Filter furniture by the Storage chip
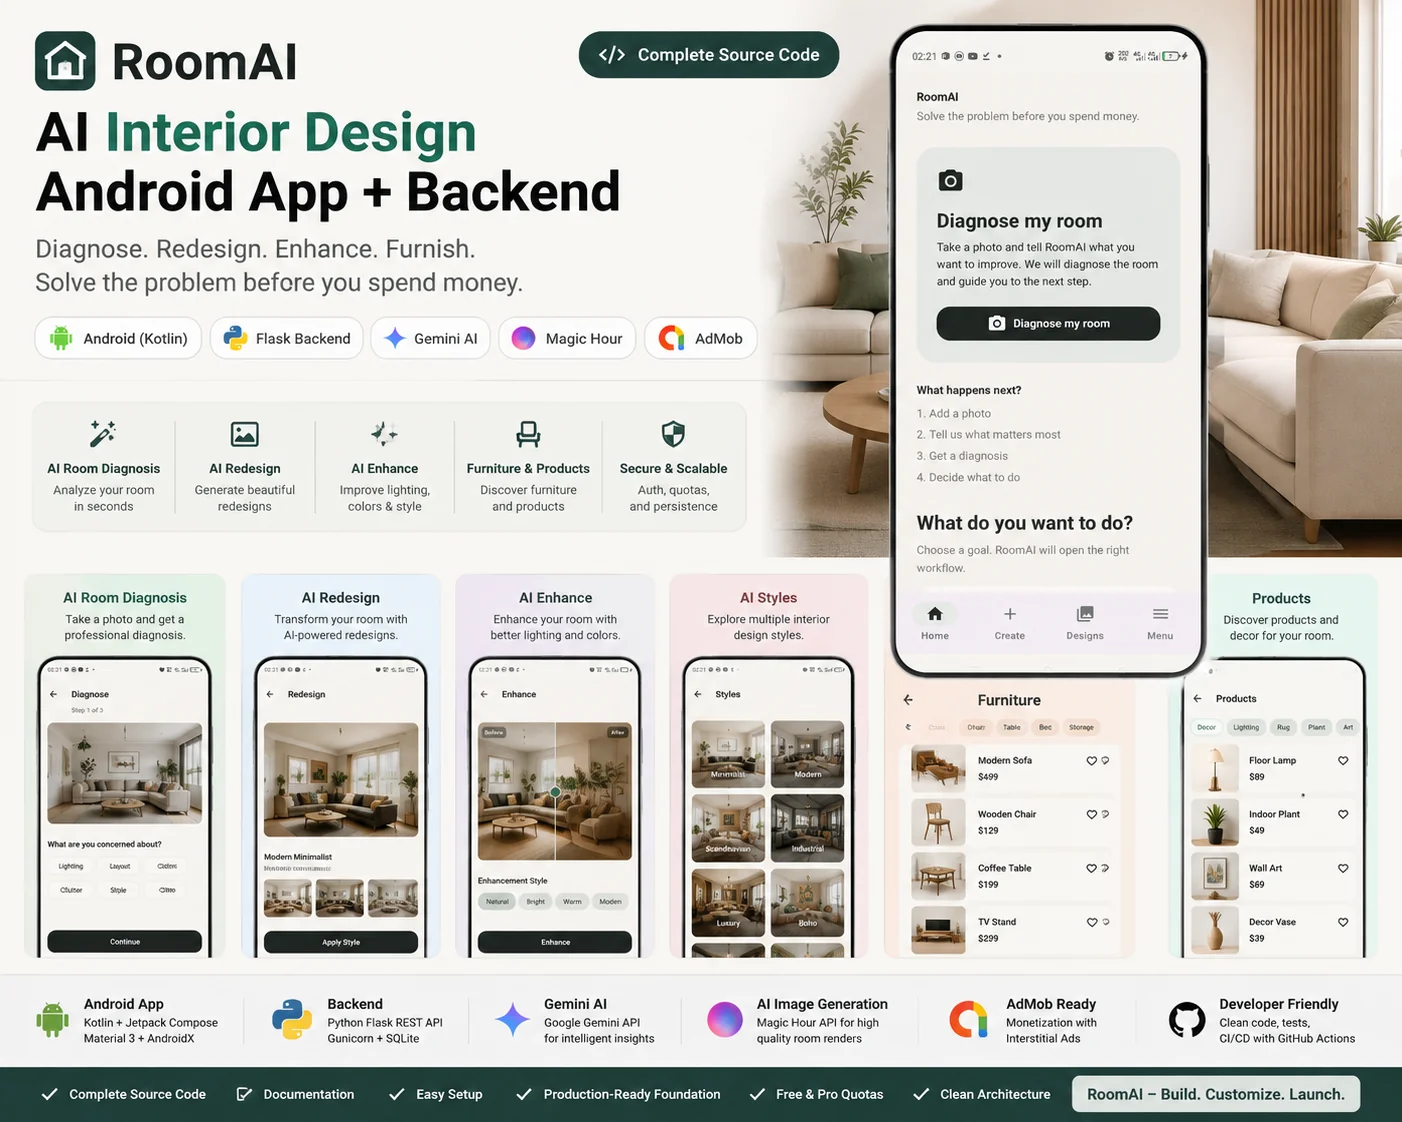The image size is (1402, 1122). point(1081,727)
